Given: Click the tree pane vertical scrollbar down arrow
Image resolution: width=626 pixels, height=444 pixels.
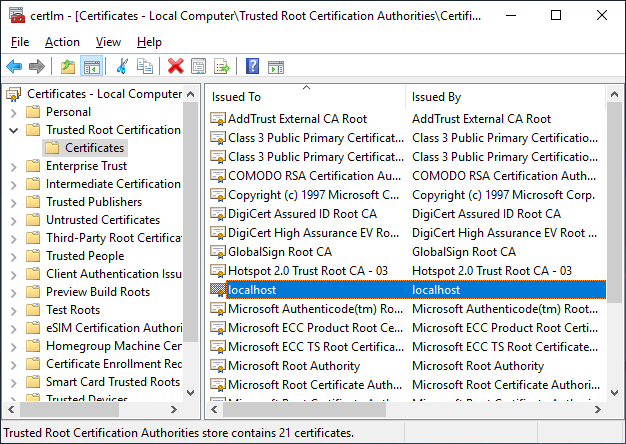Looking at the screenshot, I should [x=191, y=392].
